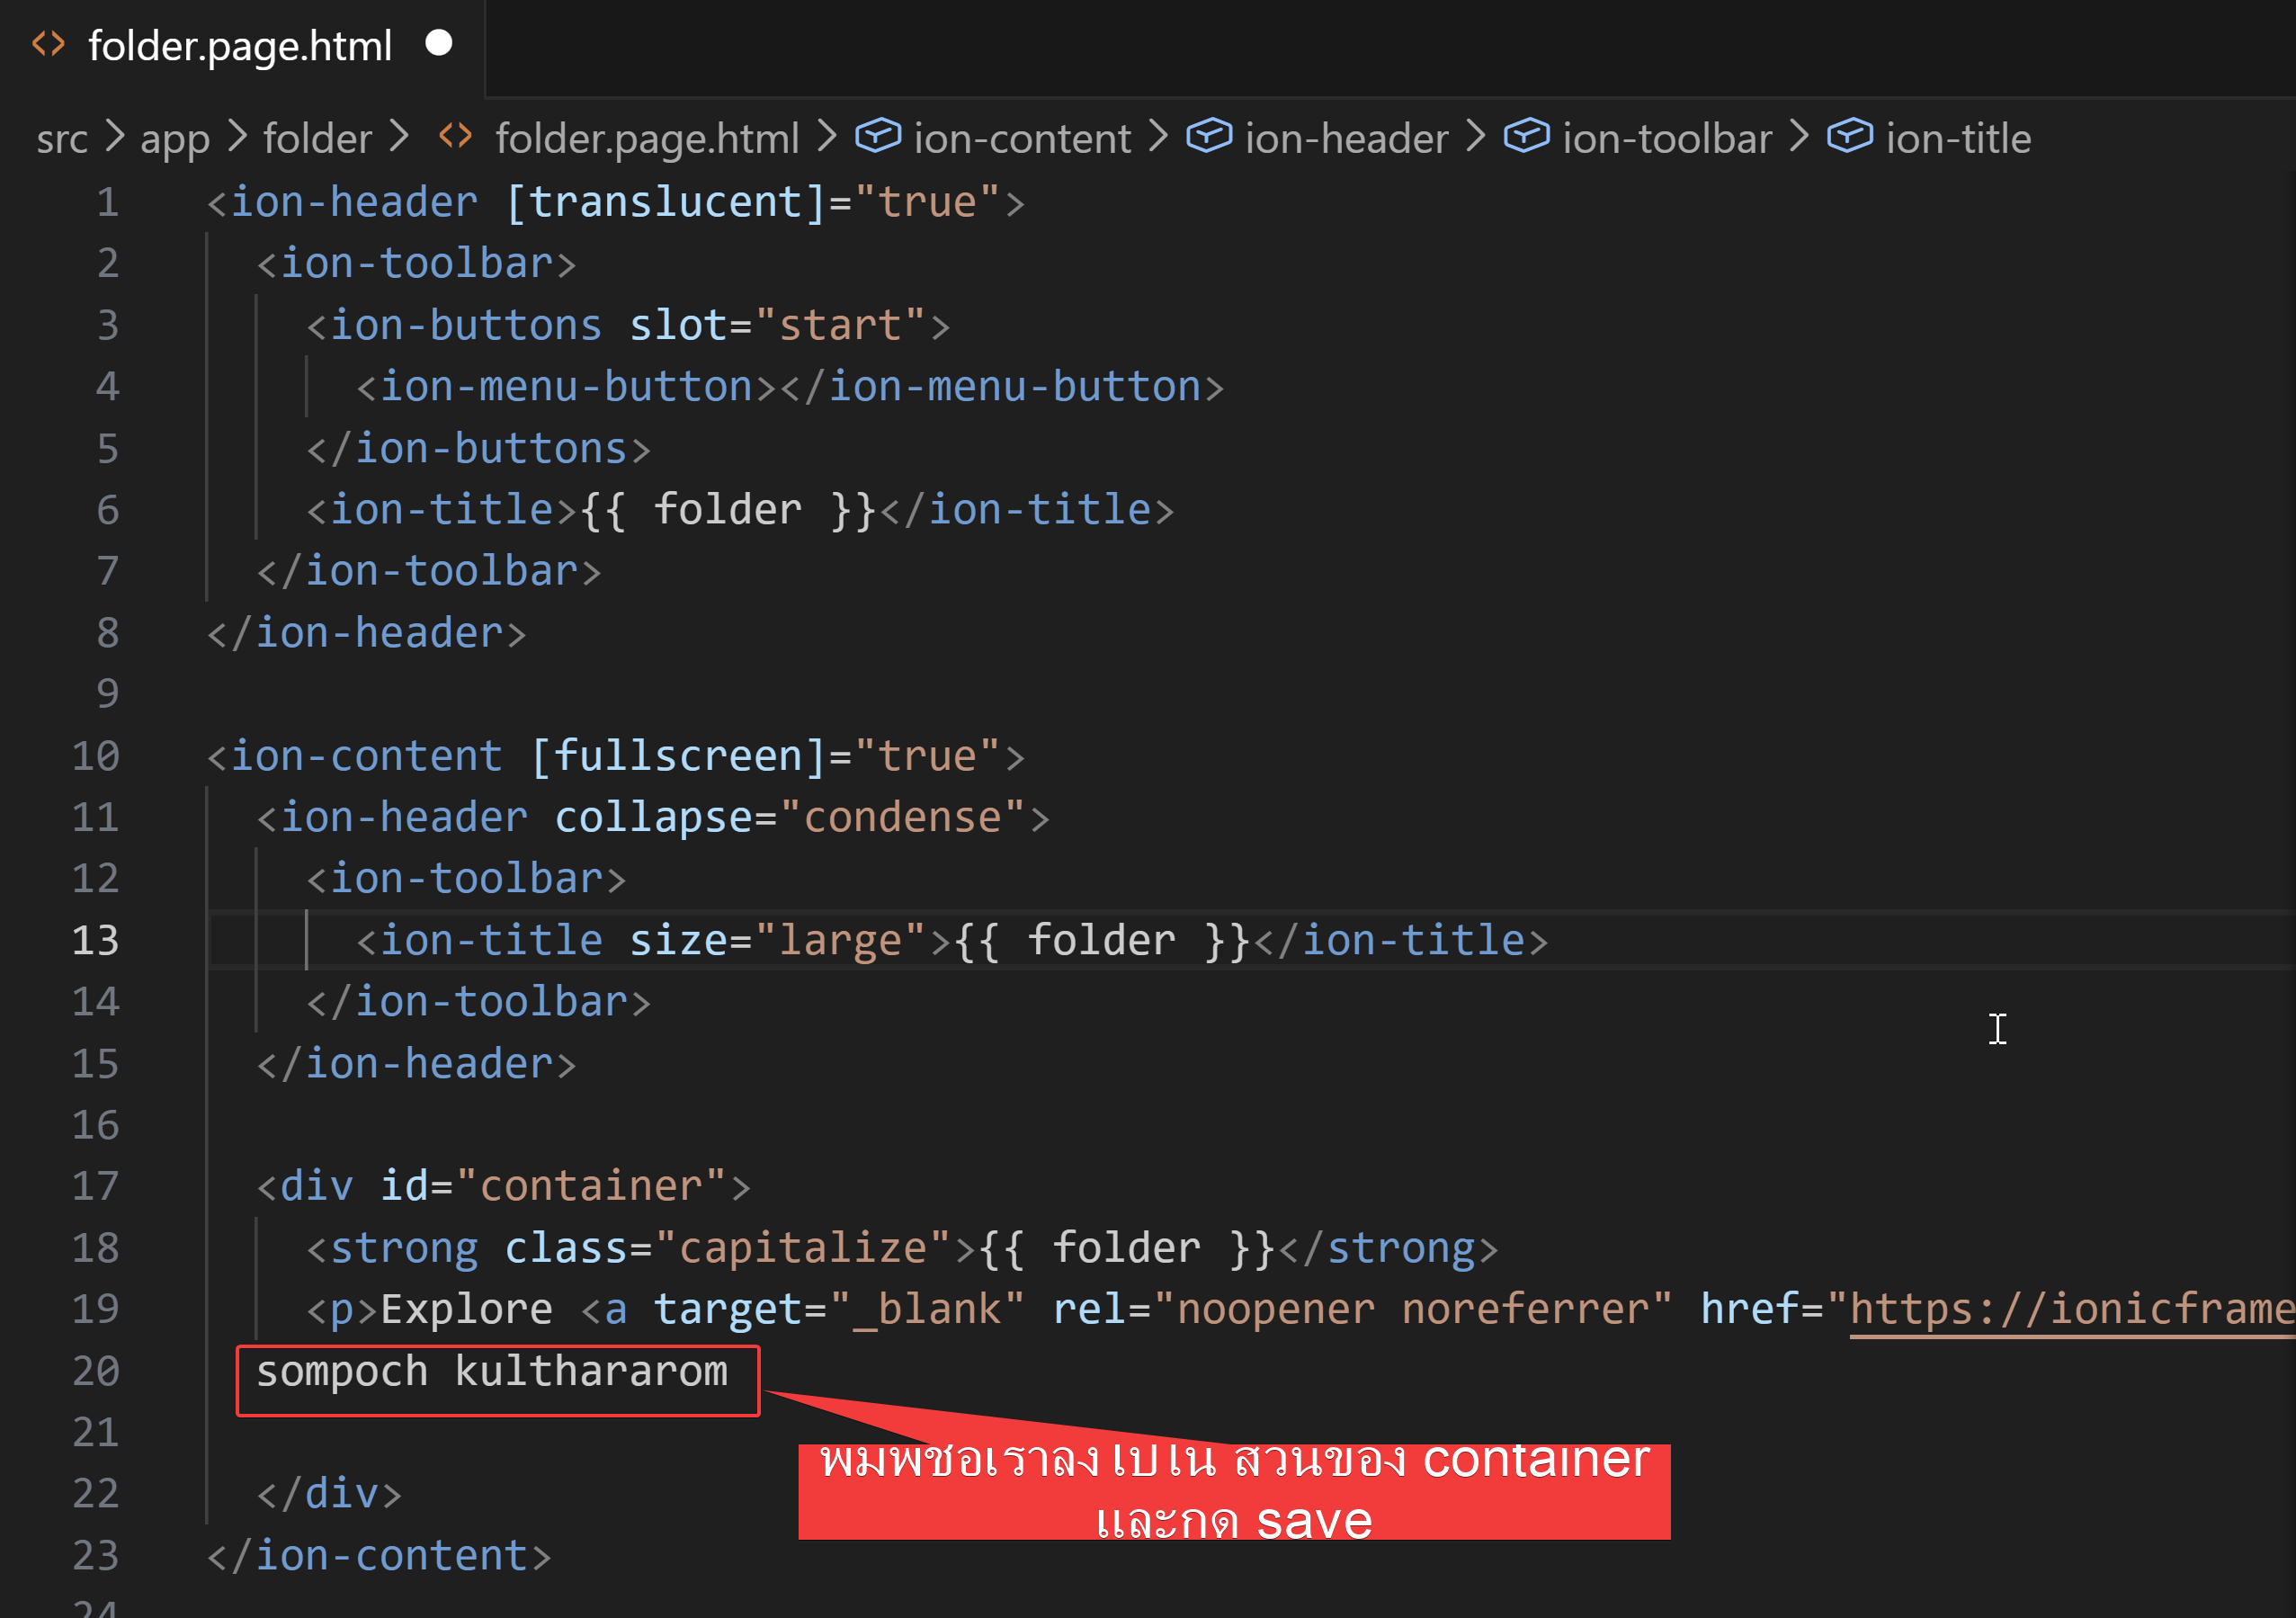Screen dimensions: 2296x1618
Task: Click the div id="container" opening tag
Action: coord(503,1186)
